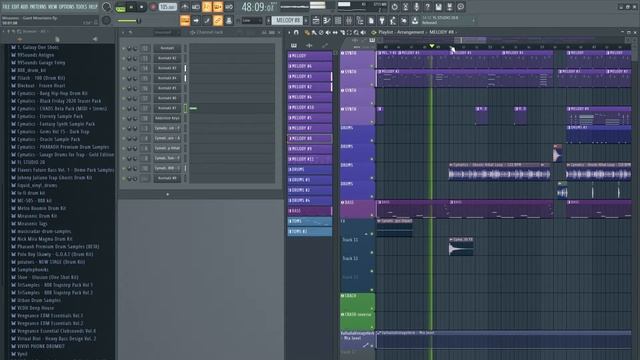Open the FILE menu
This screenshot has height=360, width=640.
coord(6,7)
